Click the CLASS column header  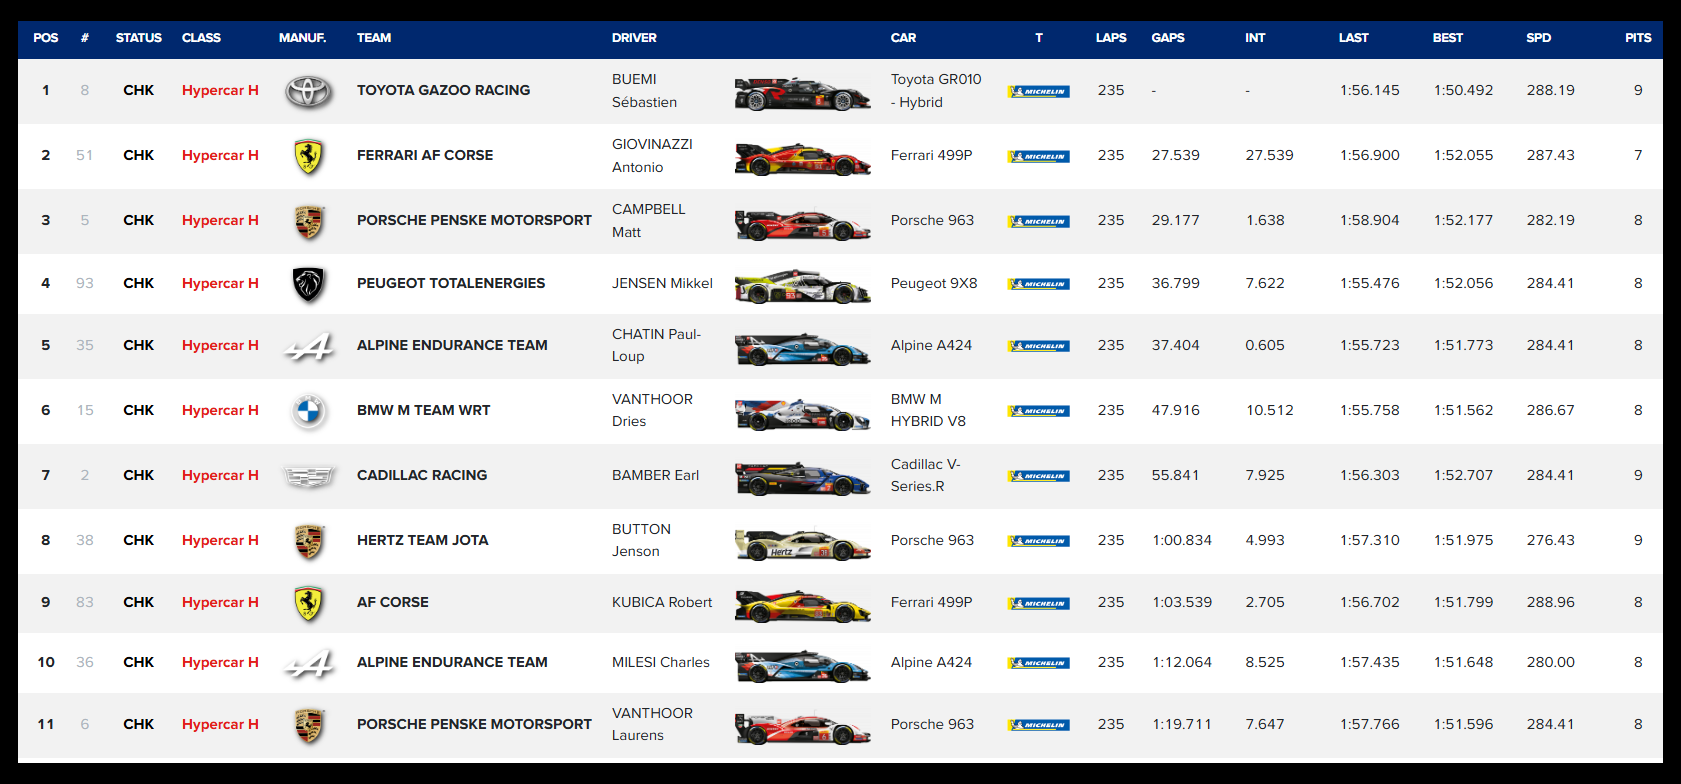pyautogui.click(x=201, y=38)
